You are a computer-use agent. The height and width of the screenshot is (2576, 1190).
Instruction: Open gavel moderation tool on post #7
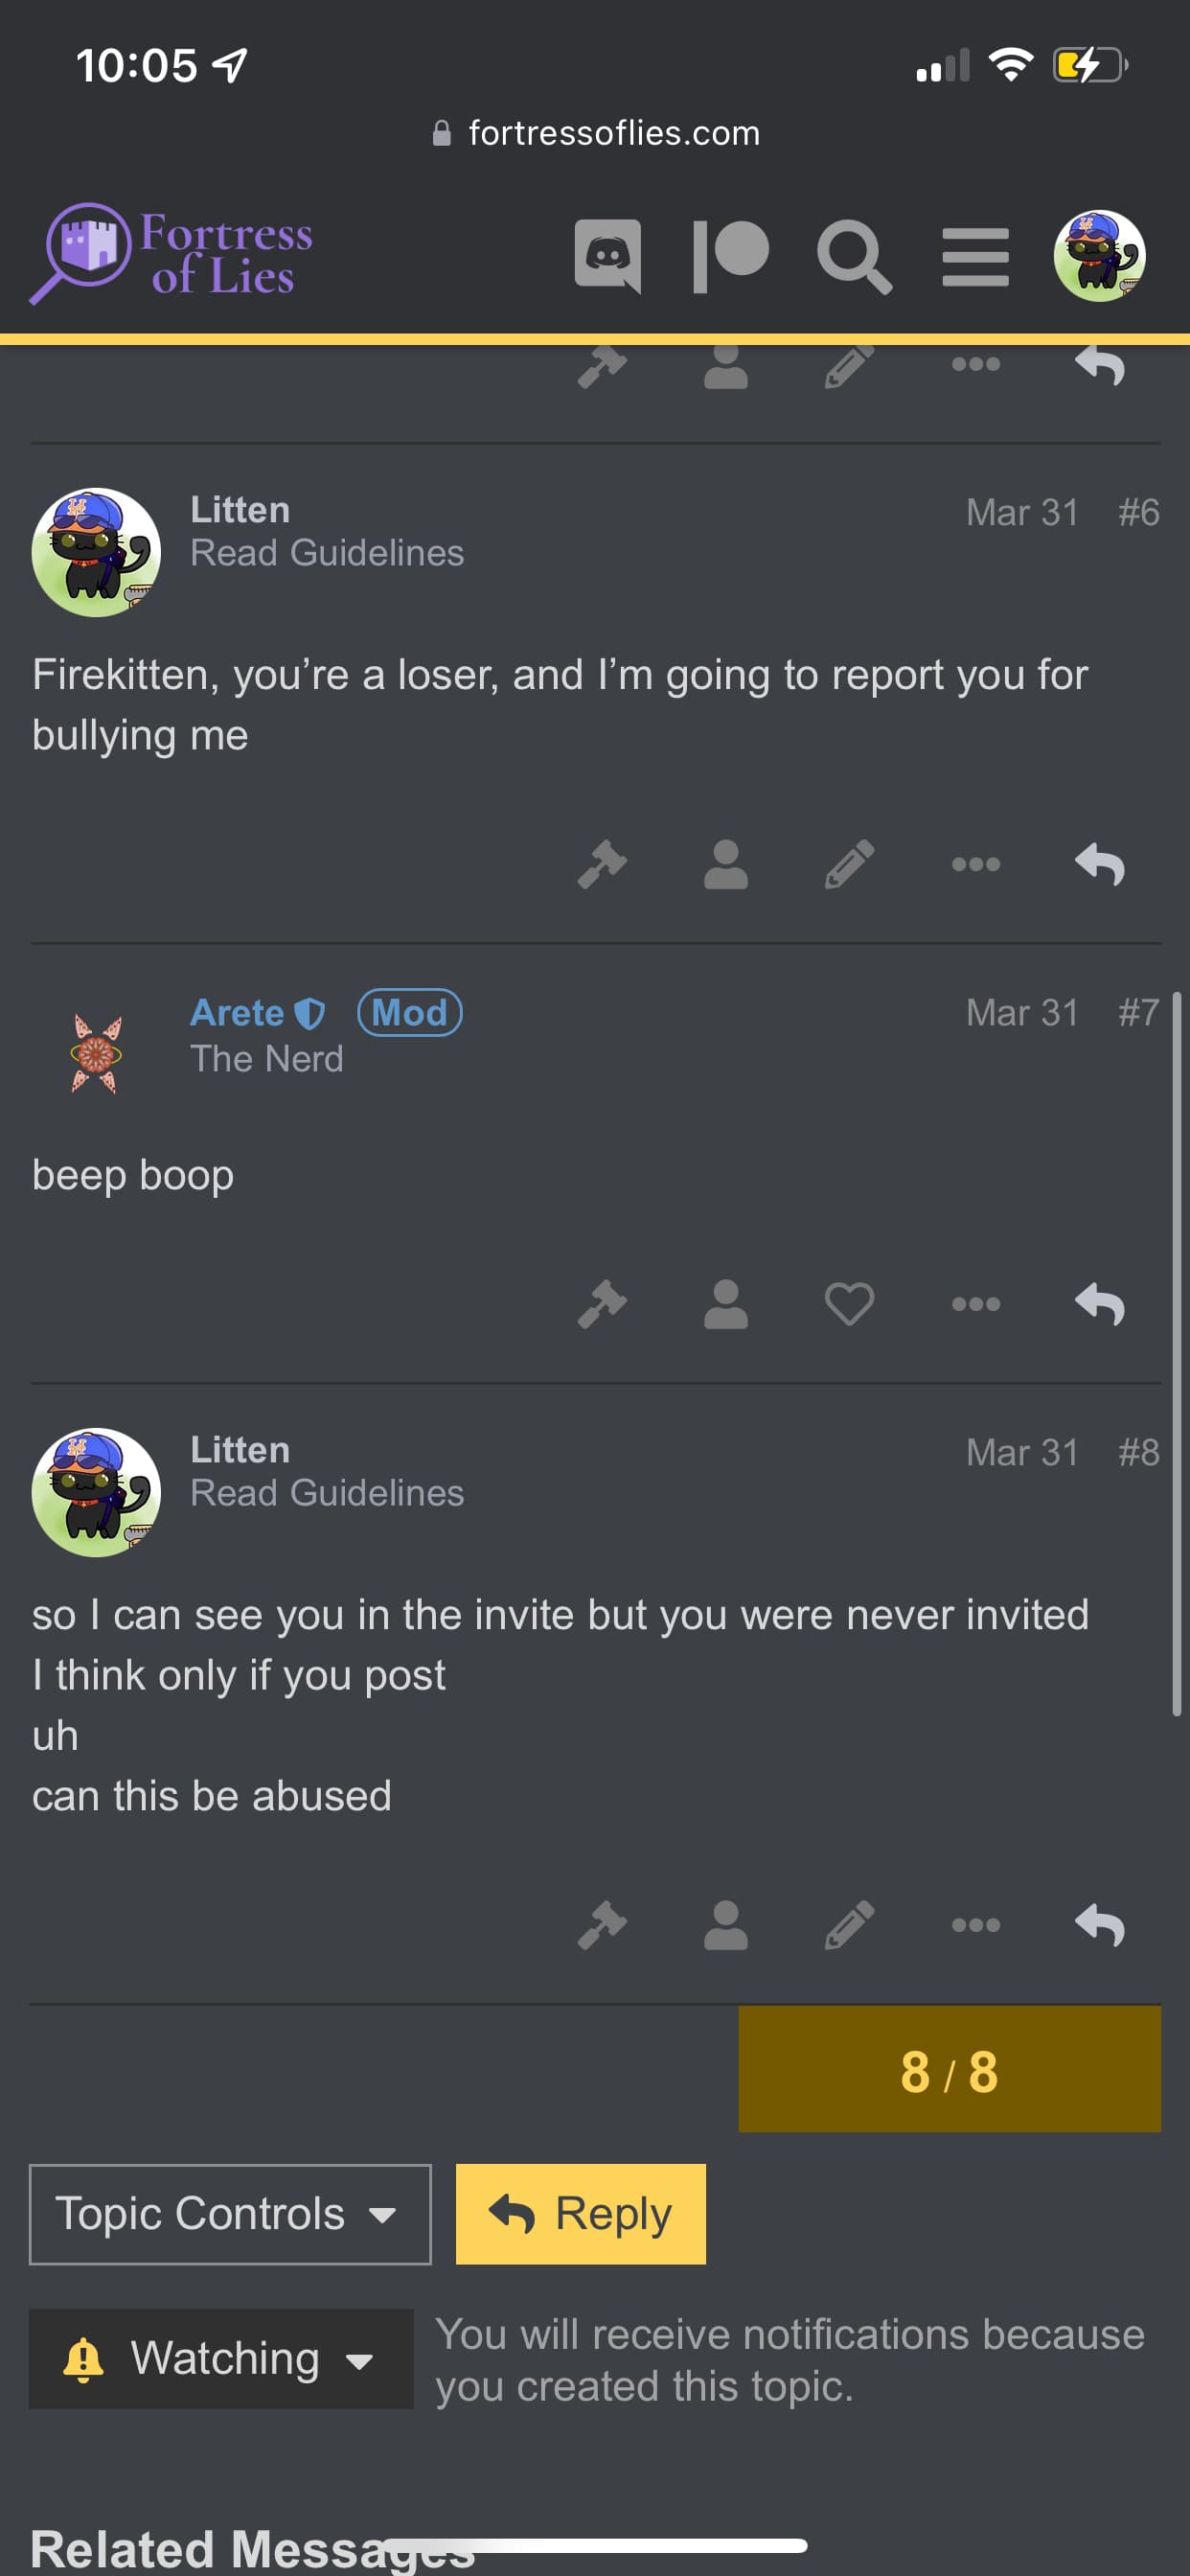click(602, 1304)
